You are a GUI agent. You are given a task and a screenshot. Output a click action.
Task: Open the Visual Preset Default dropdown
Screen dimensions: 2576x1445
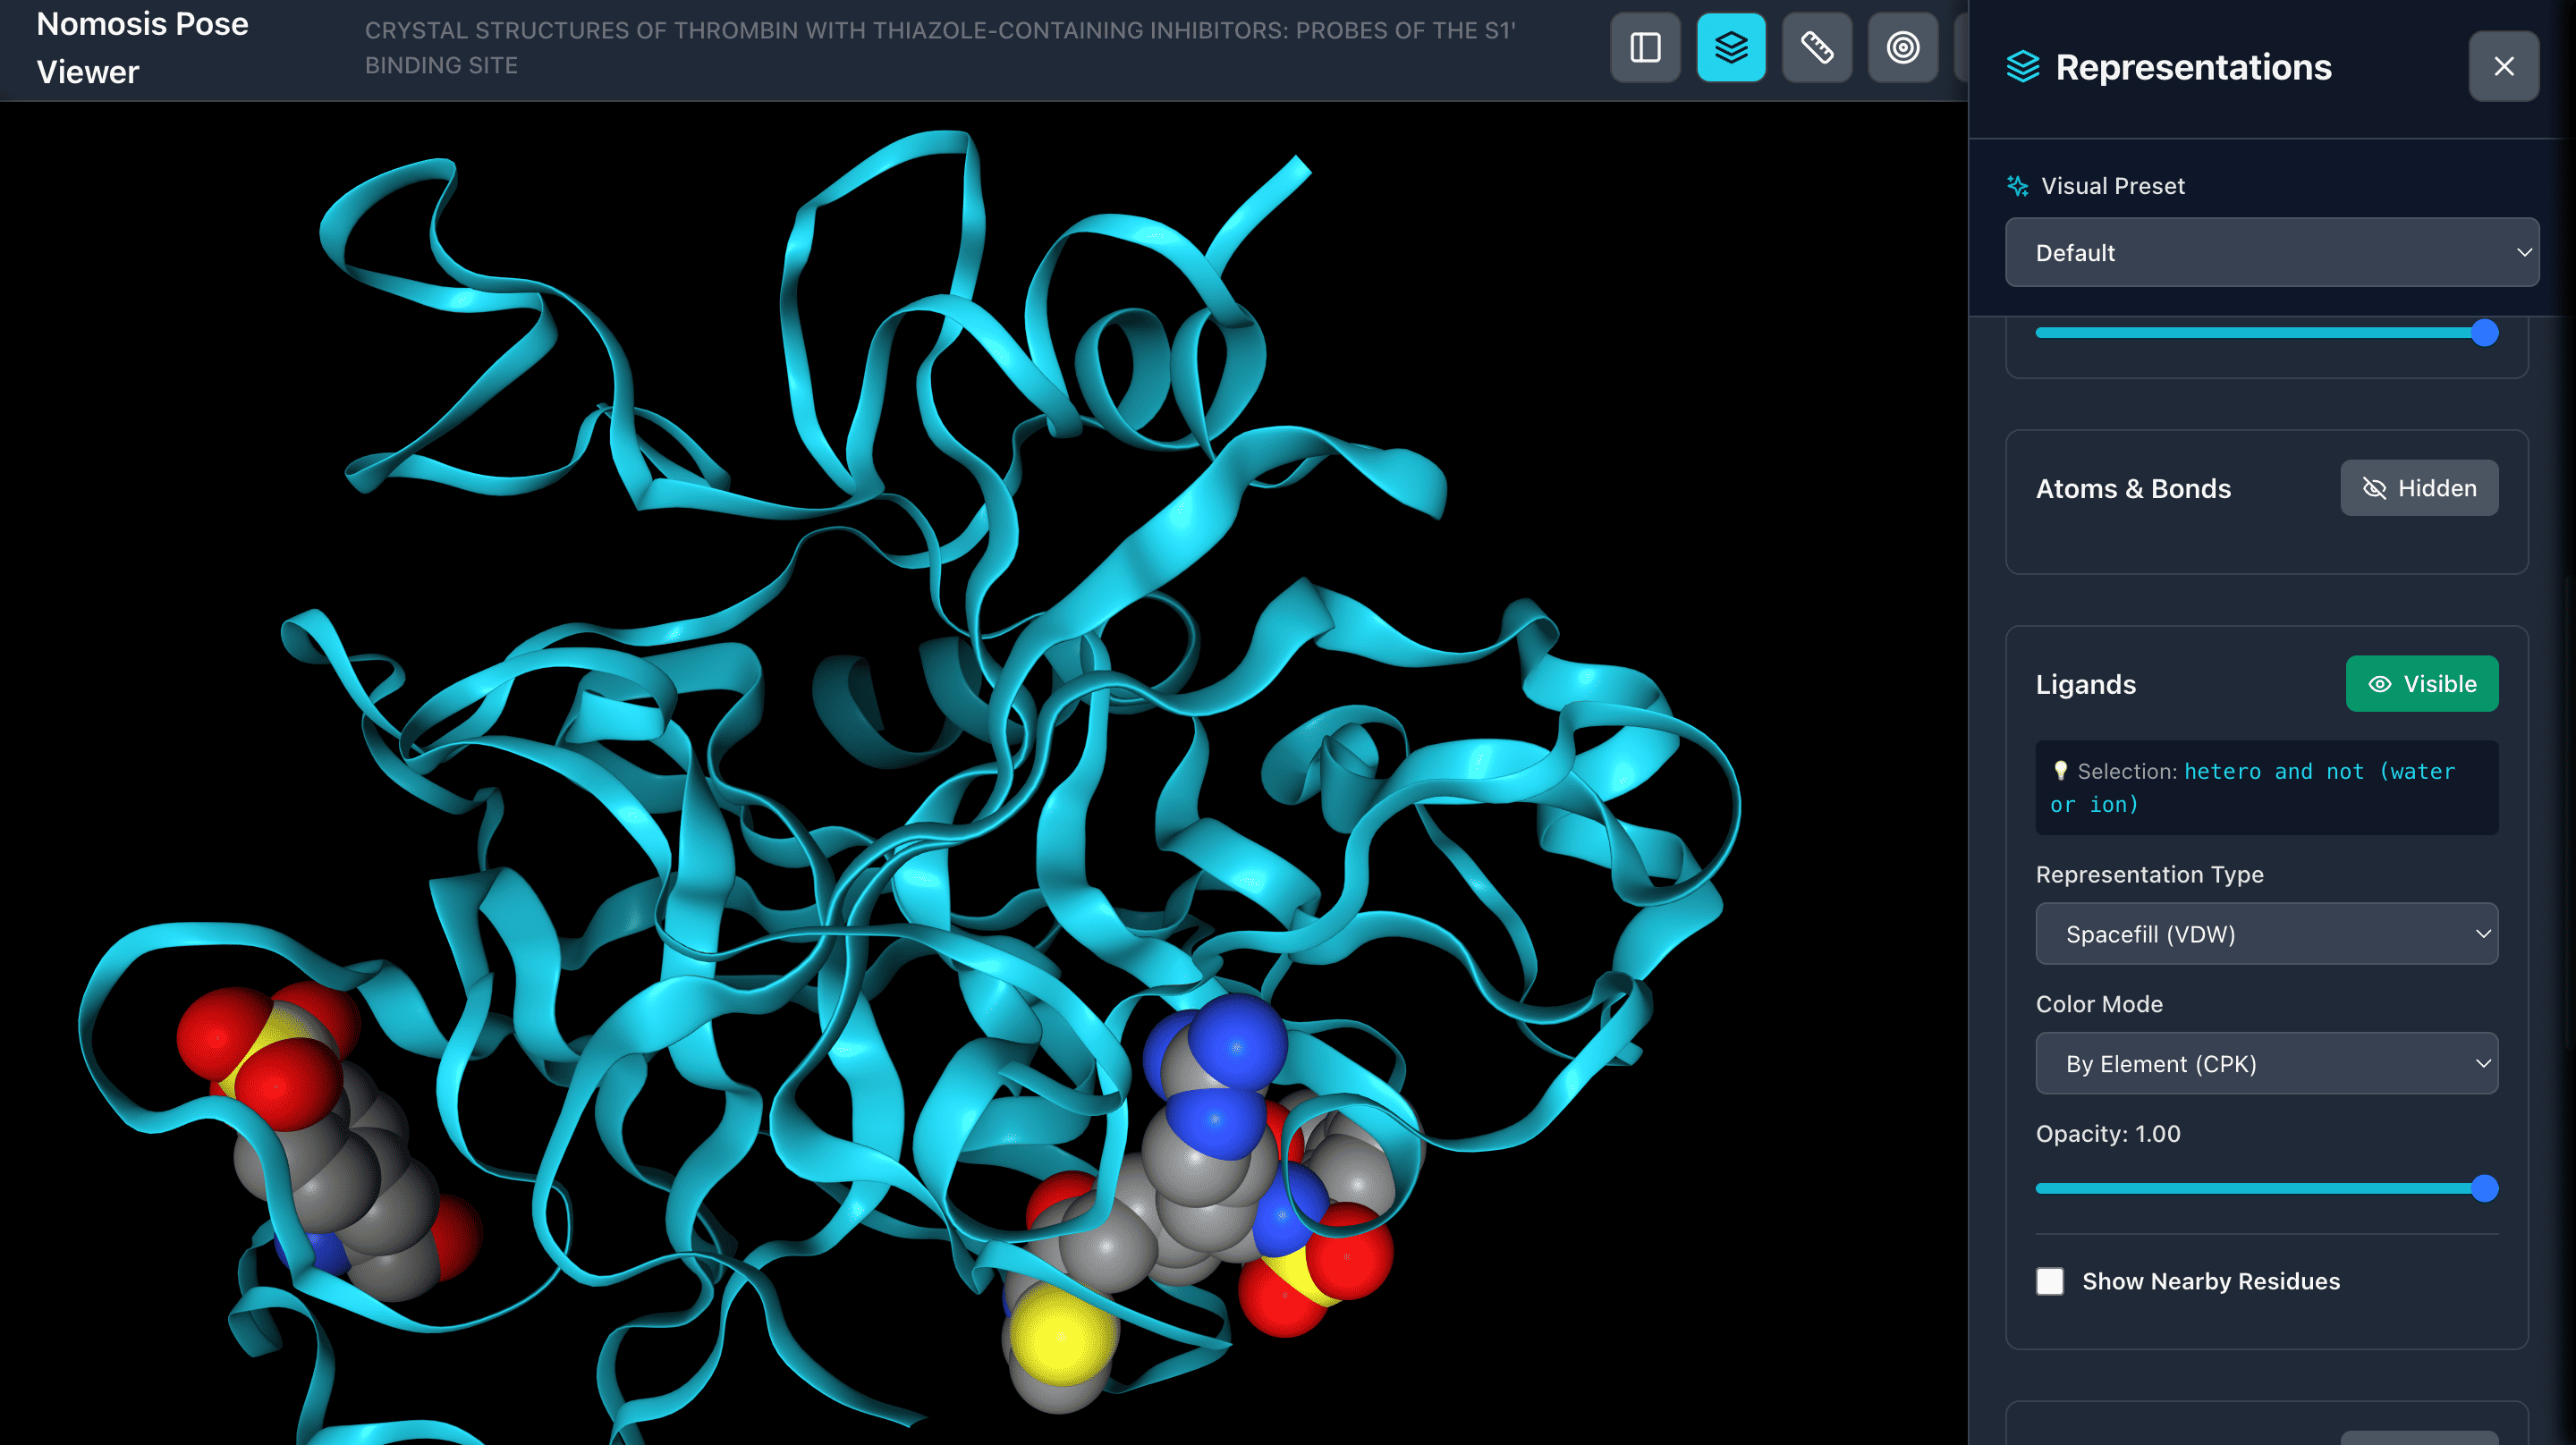click(2271, 253)
